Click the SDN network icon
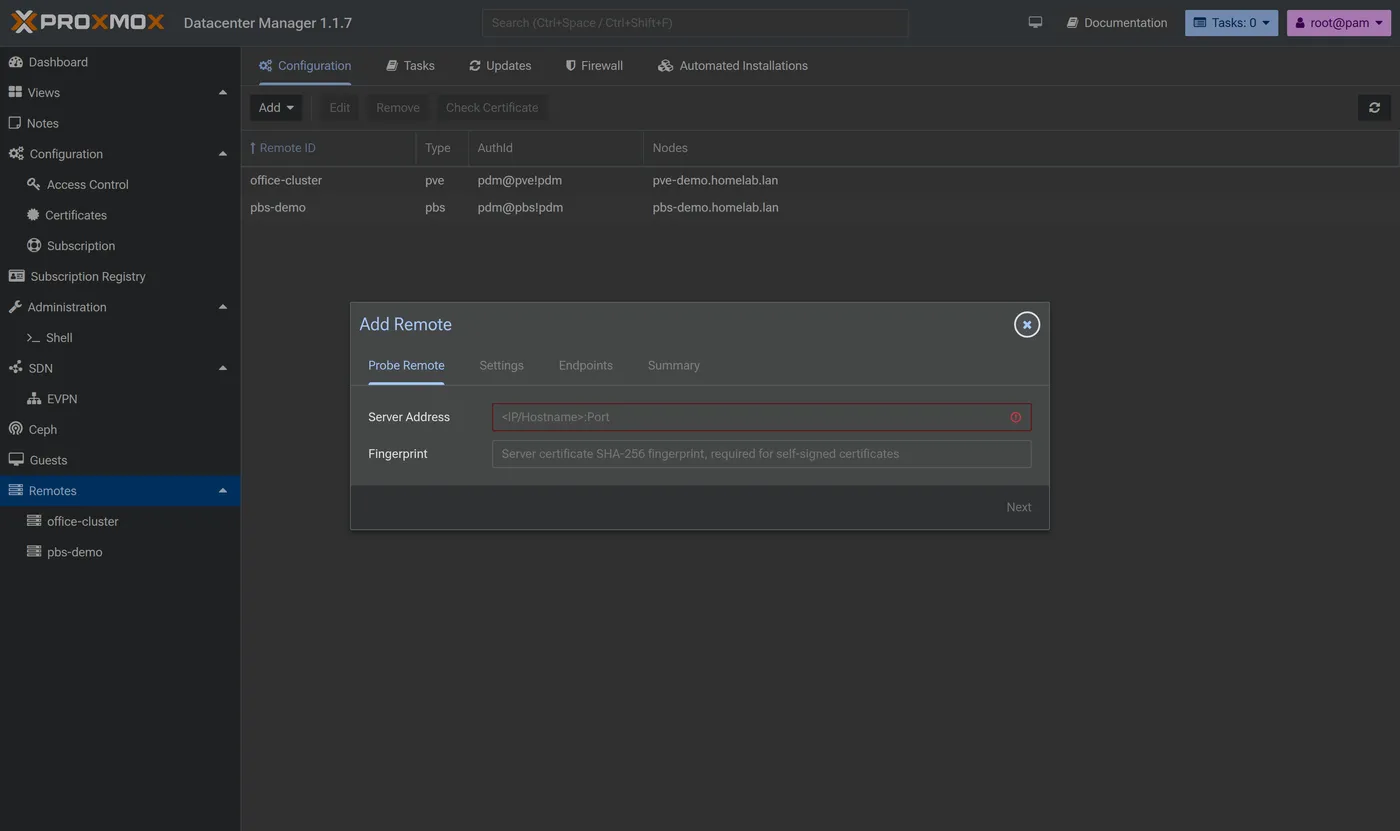 click(15, 368)
